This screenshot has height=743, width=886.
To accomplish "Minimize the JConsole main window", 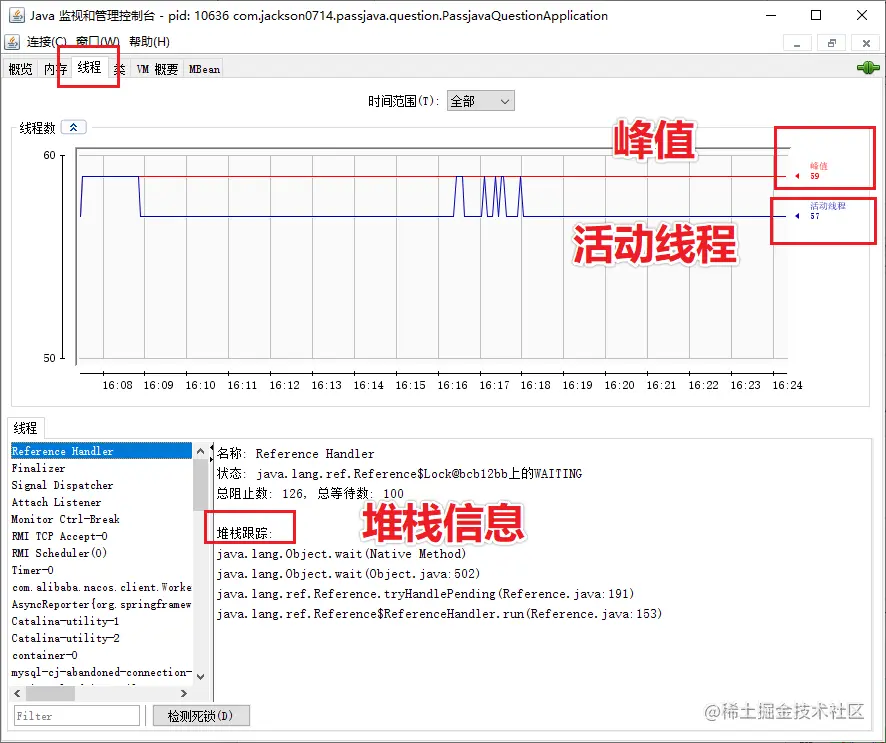I will click(x=771, y=15).
